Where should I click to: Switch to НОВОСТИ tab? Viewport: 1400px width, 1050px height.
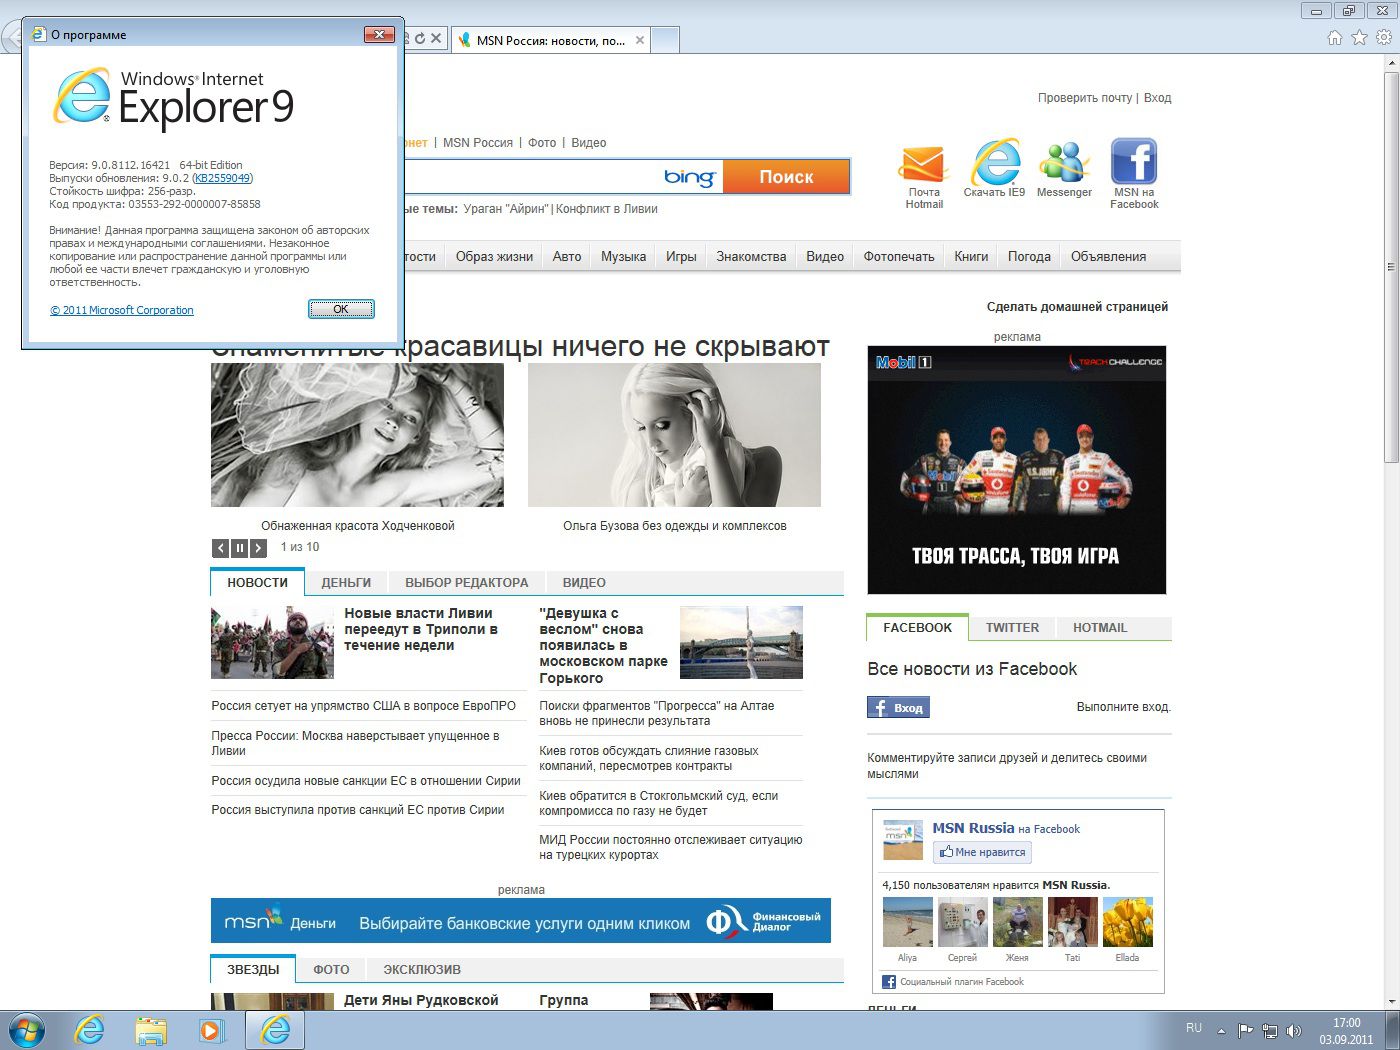tap(257, 582)
